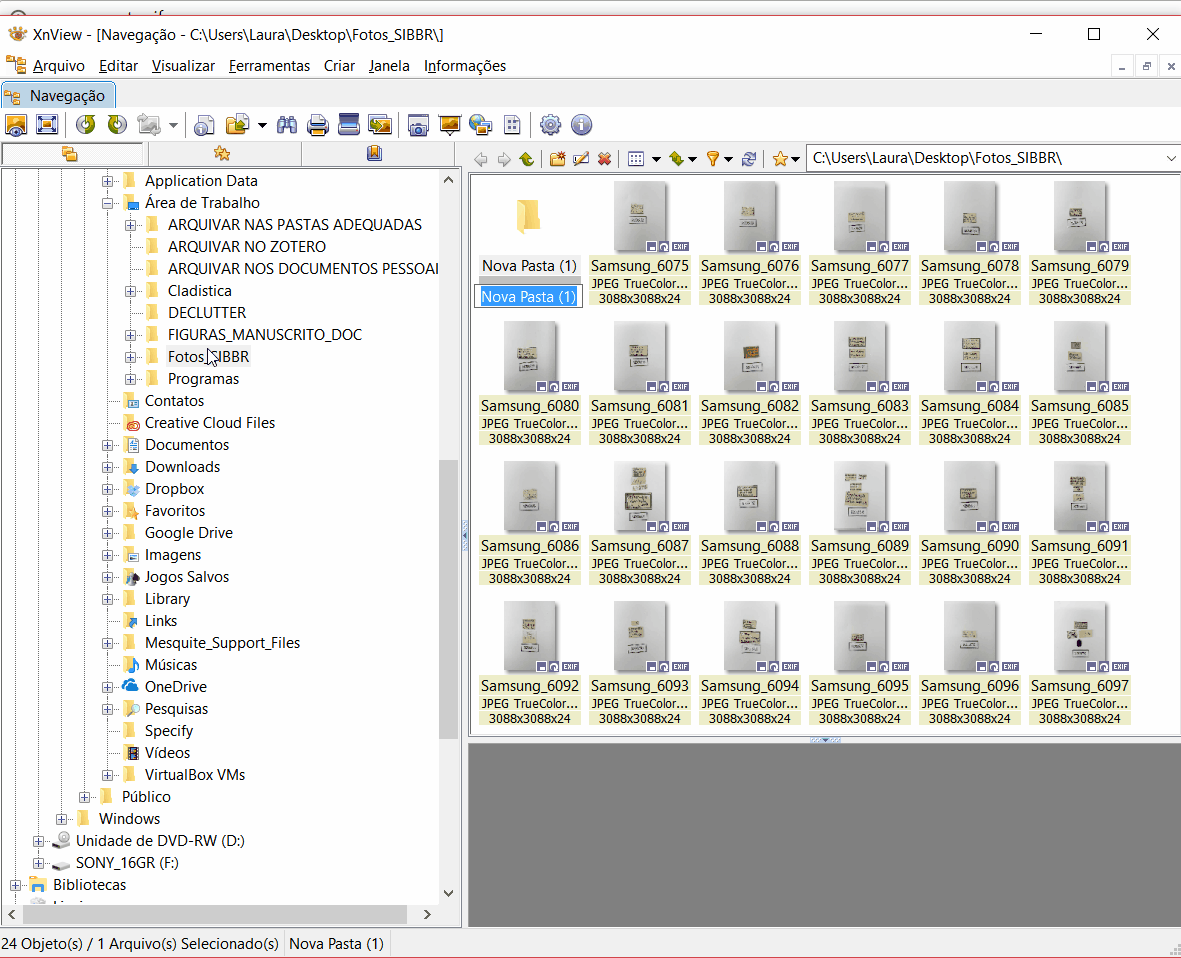Select the Samsung_6075 thumbnail
Screen dimensions: 1181x958
(x=639, y=243)
